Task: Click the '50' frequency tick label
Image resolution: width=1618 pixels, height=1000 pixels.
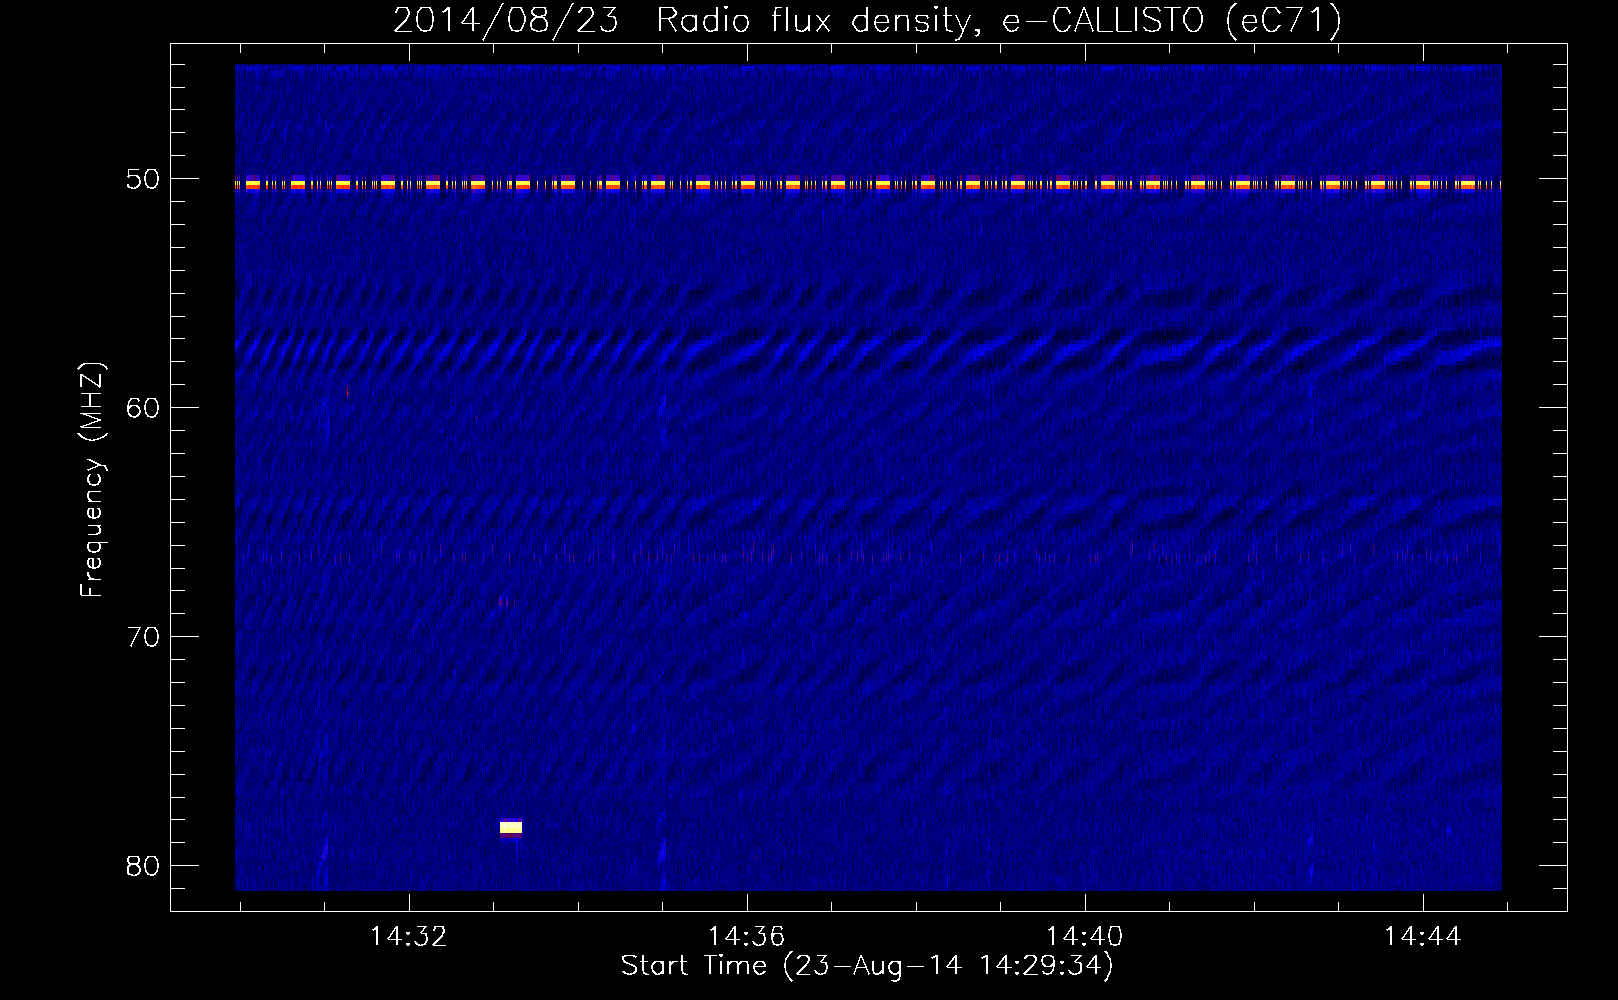Action: [143, 179]
